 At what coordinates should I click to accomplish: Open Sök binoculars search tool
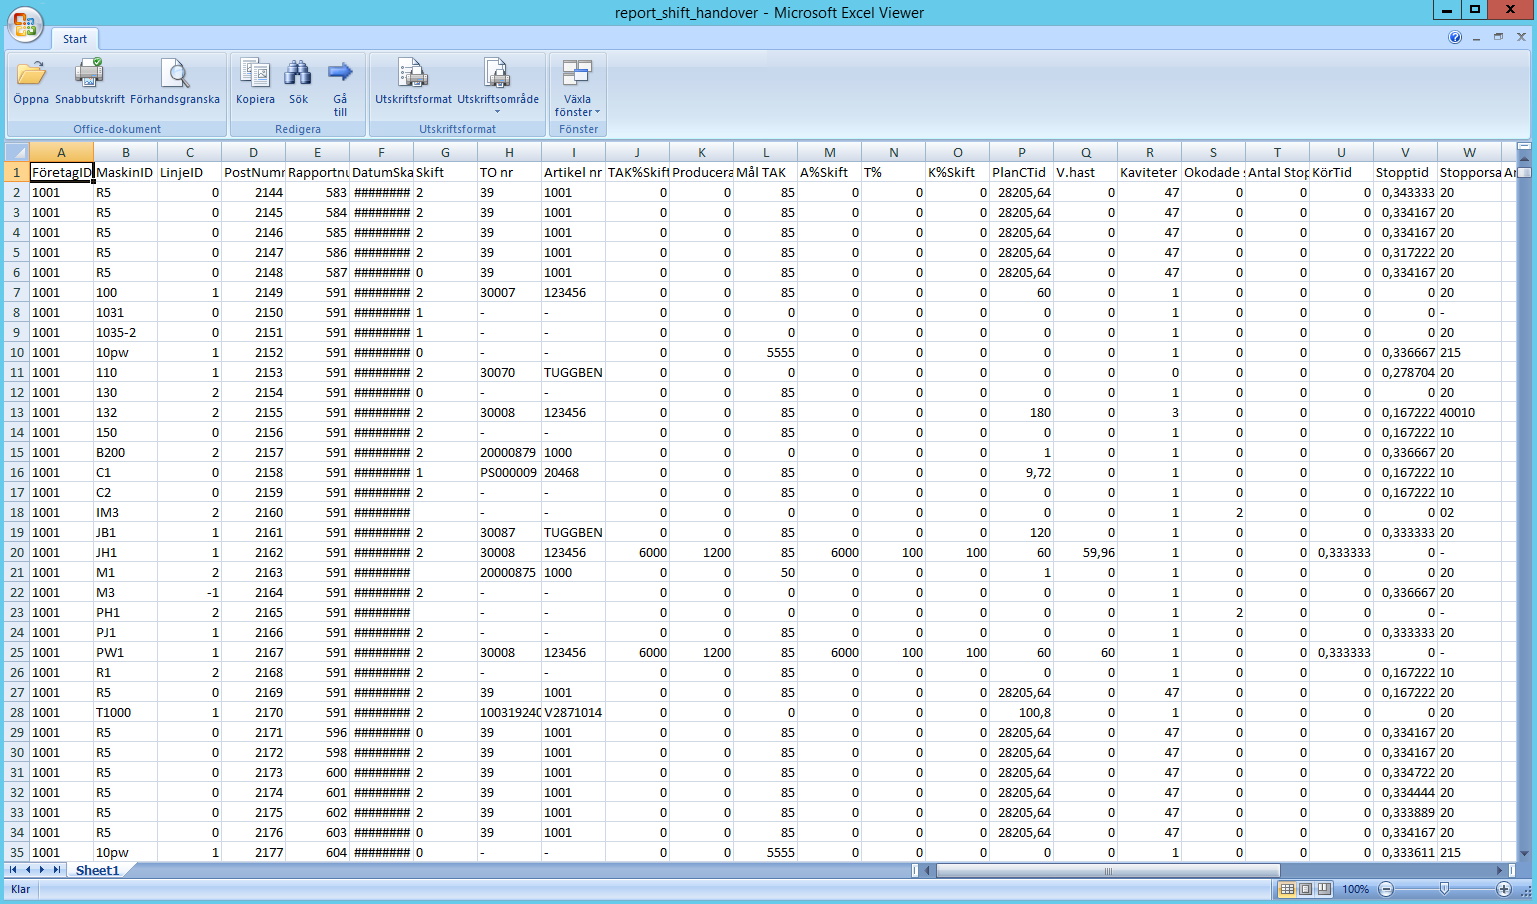pos(298,81)
